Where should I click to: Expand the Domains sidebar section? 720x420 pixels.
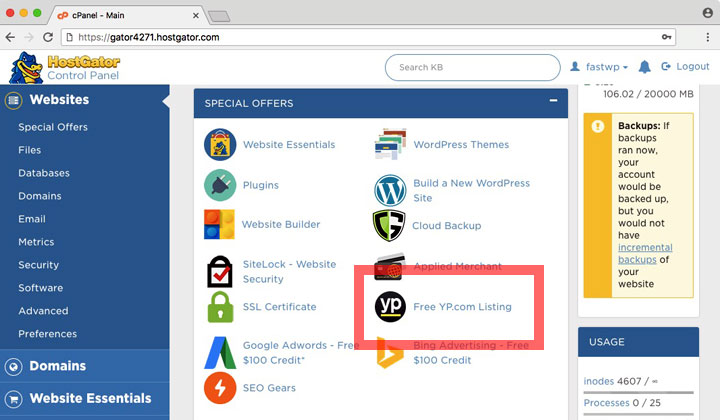pyautogui.click(x=84, y=366)
